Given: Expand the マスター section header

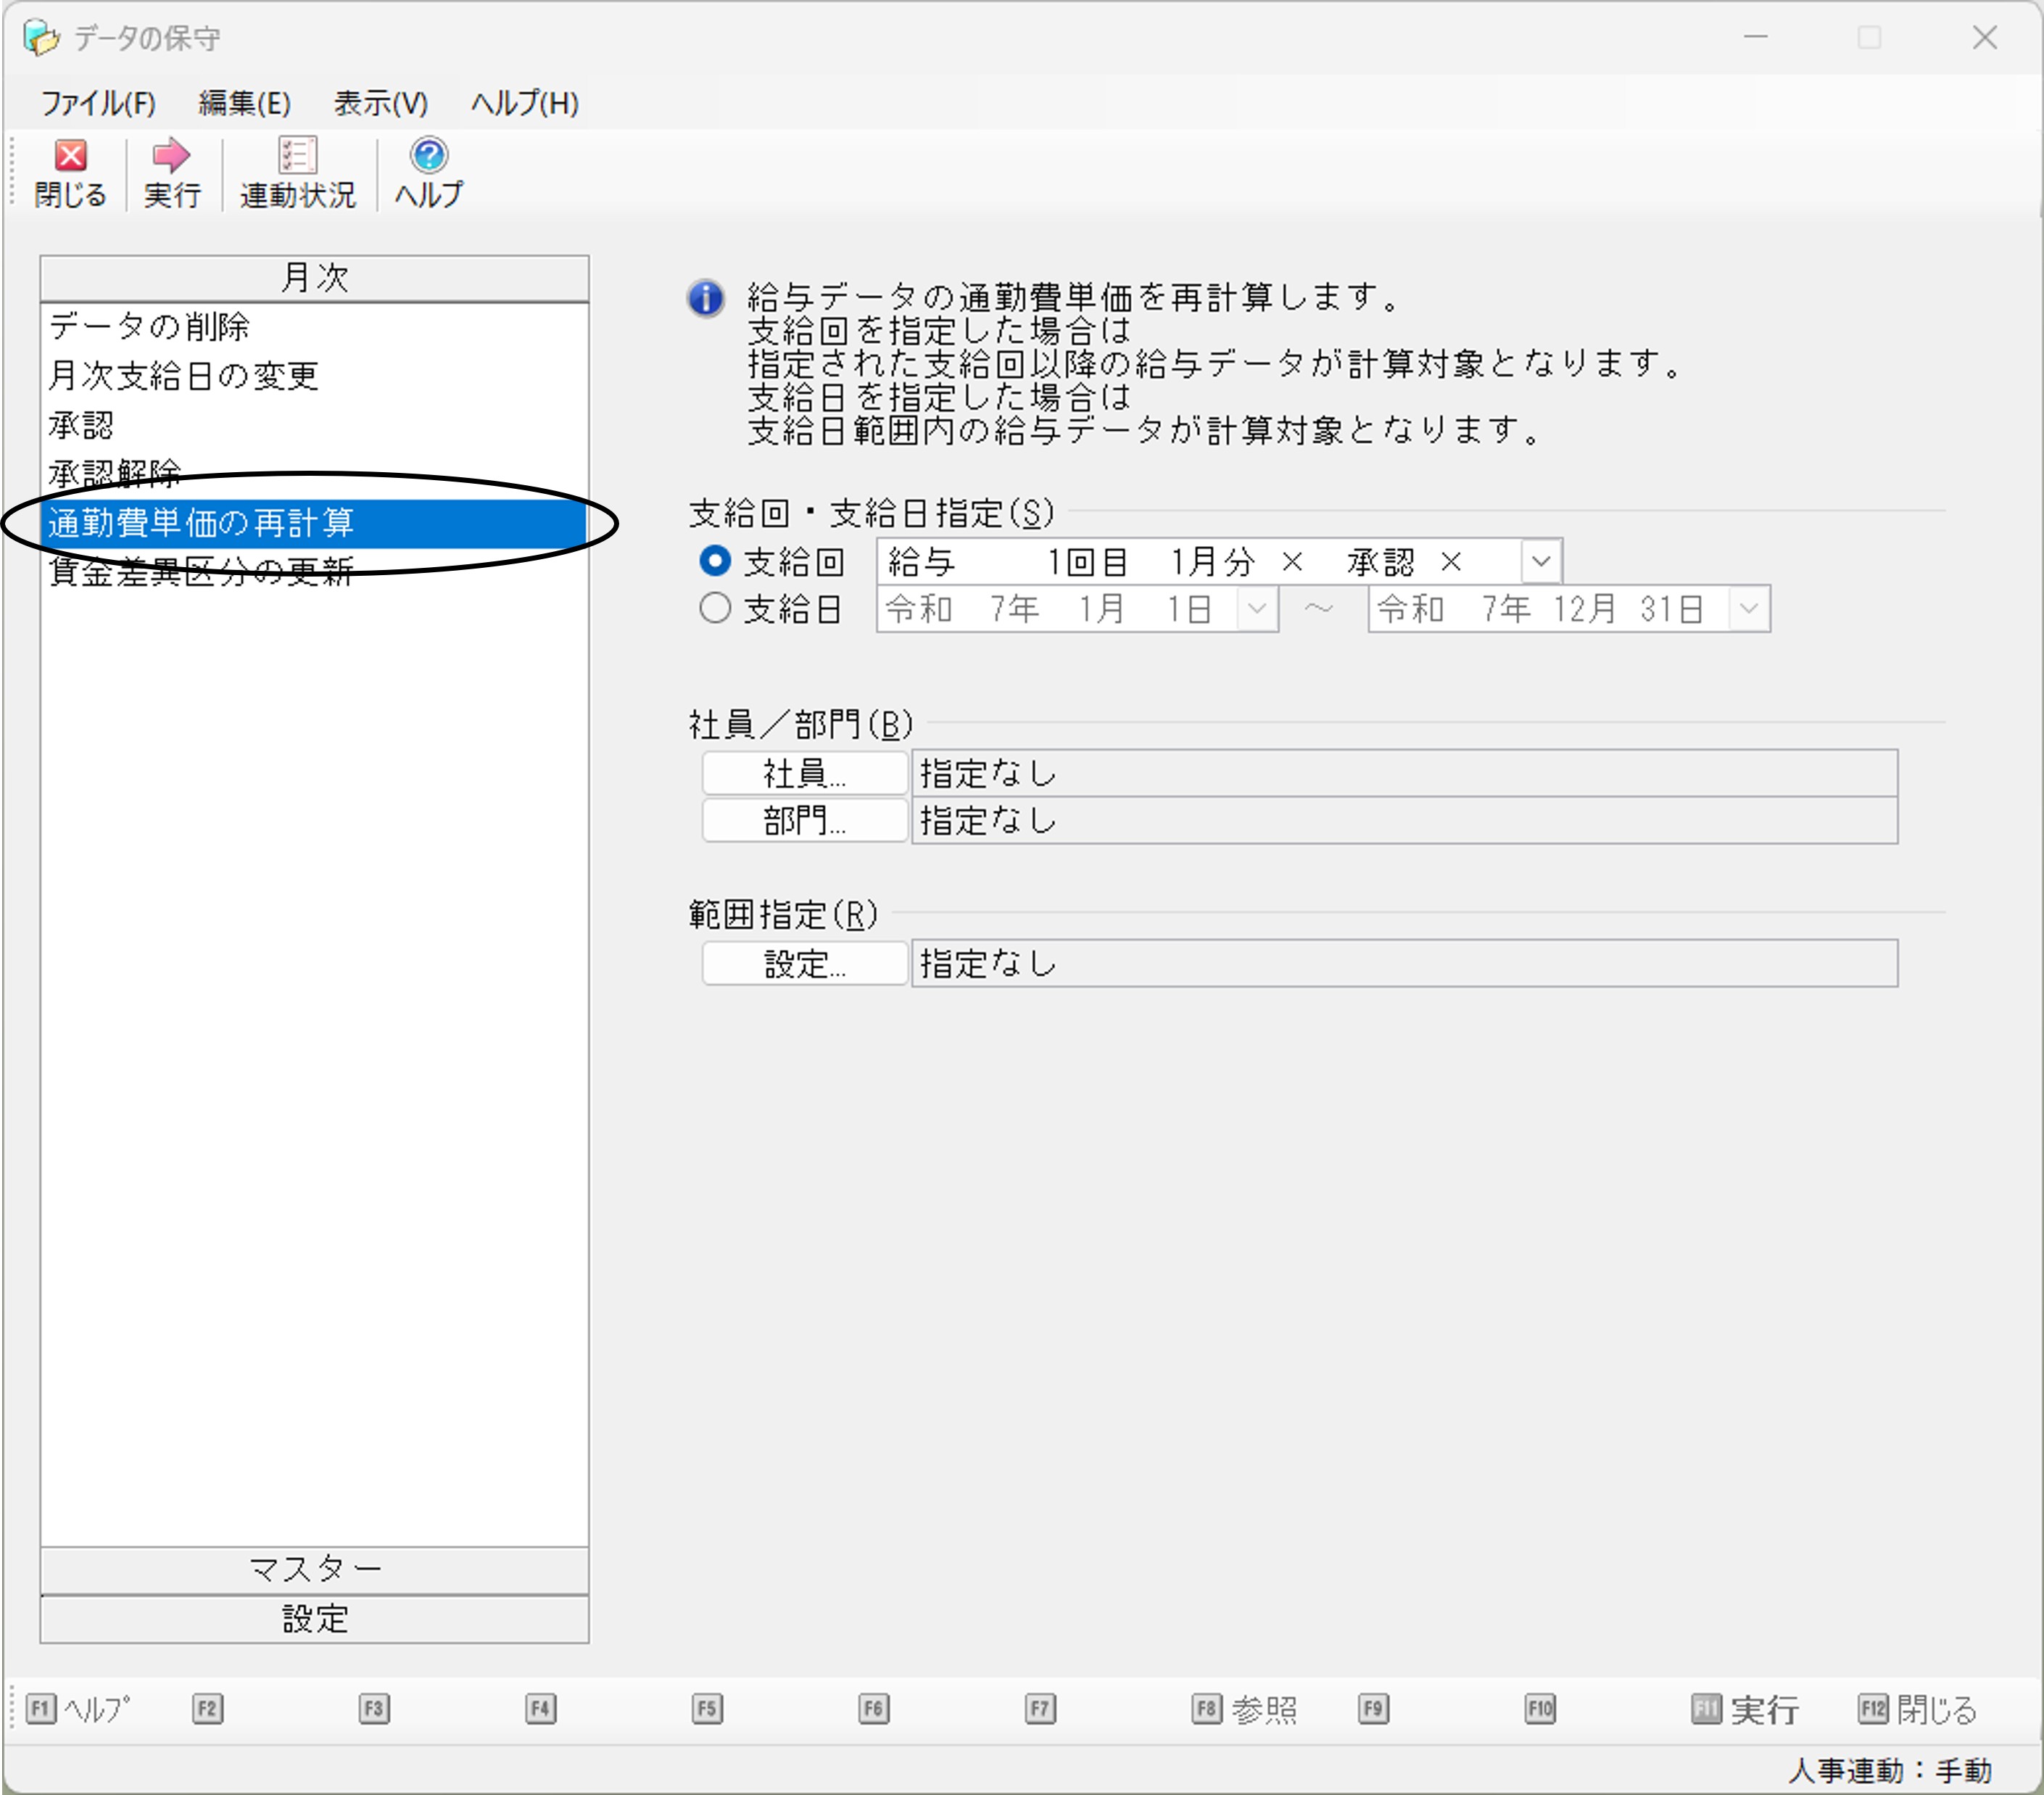Looking at the screenshot, I should click(x=314, y=1569).
